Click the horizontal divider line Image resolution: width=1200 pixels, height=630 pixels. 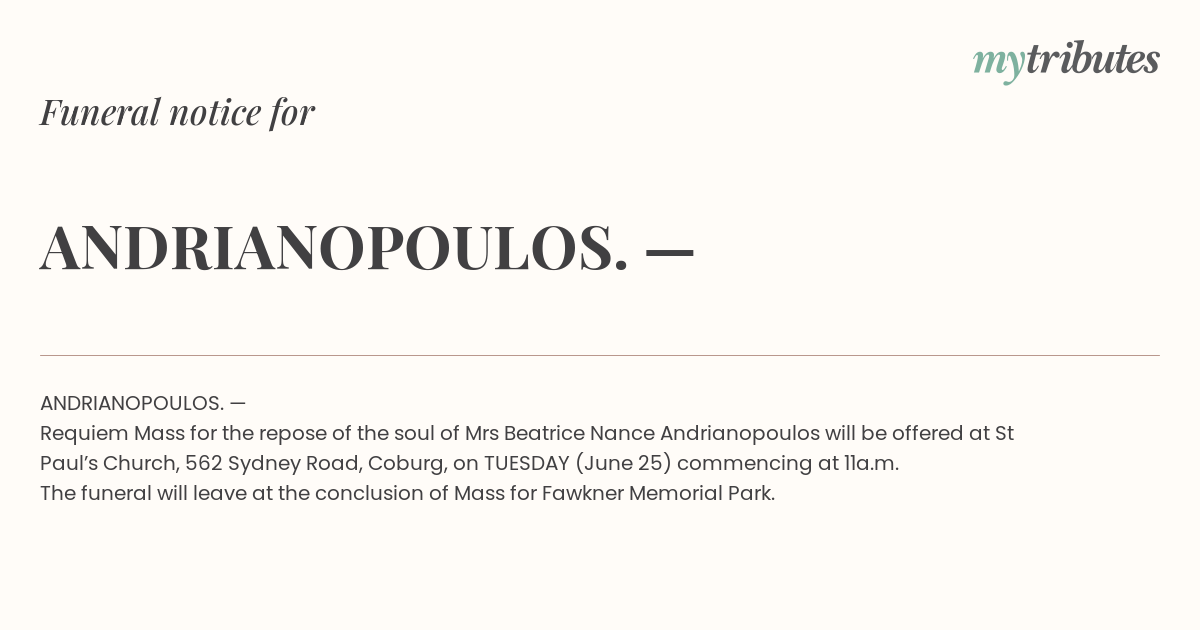tap(600, 355)
